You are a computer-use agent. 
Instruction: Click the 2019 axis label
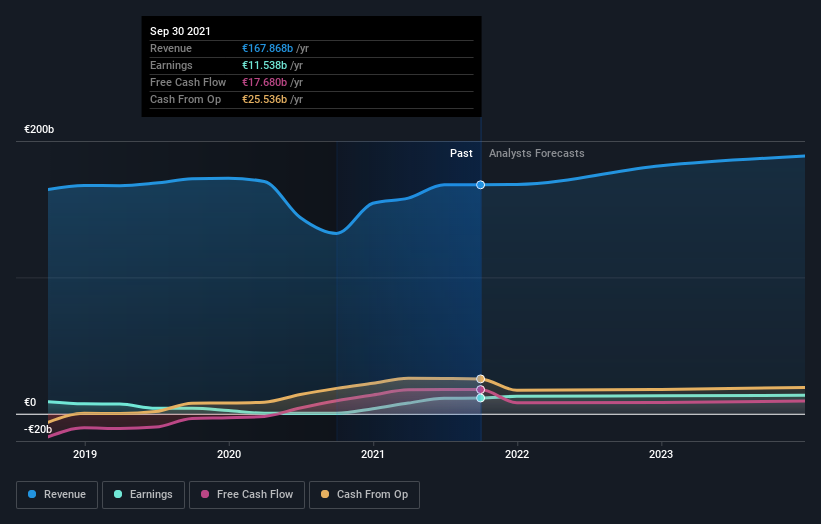pos(85,454)
